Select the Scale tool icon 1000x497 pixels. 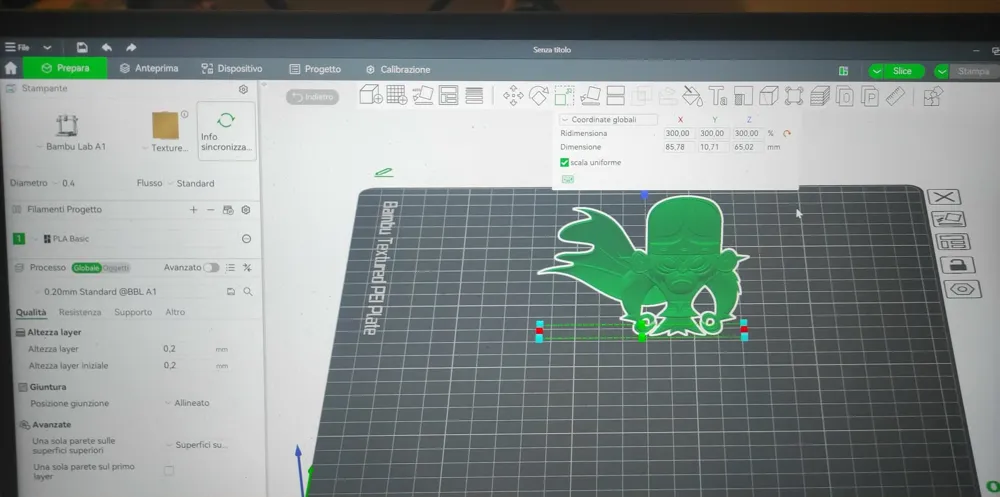(564, 96)
